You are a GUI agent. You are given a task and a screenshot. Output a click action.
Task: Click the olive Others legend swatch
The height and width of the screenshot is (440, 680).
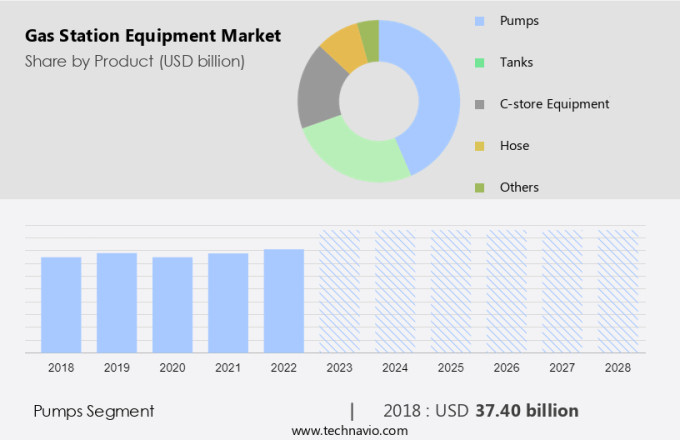point(480,187)
